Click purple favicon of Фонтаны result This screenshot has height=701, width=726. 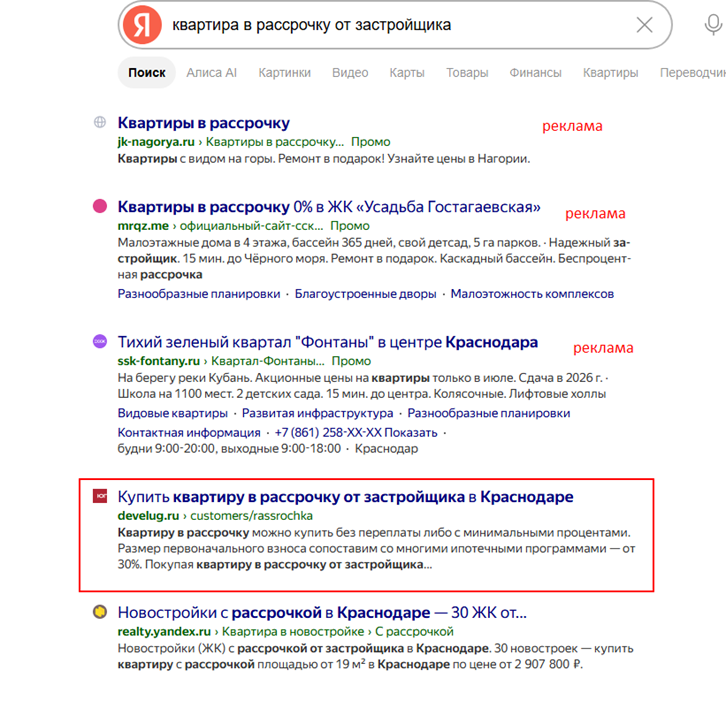click(100, 342)
